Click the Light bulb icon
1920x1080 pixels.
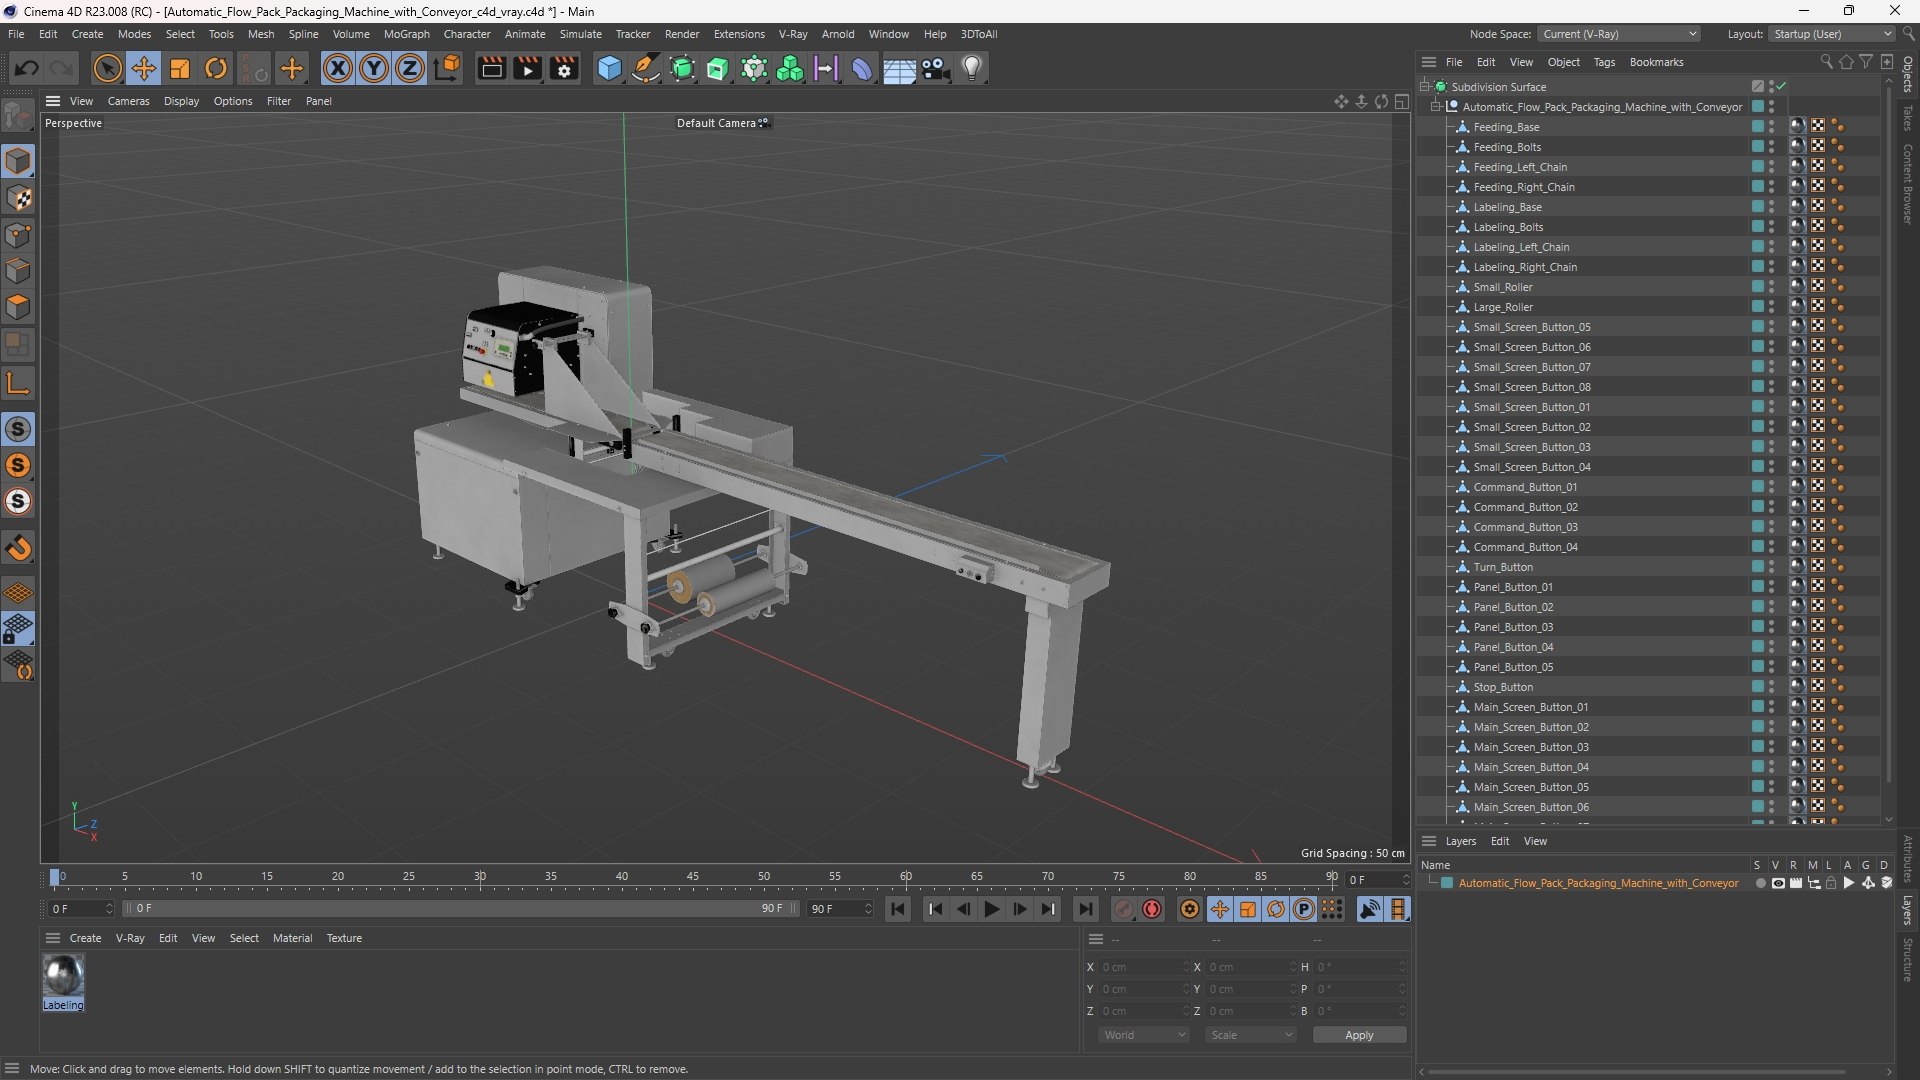(972, 68)
